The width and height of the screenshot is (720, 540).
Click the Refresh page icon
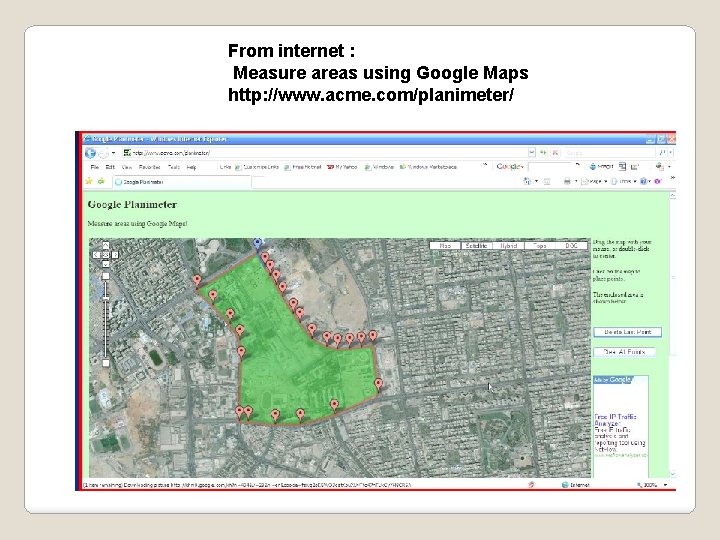click(x=544, y=152)
